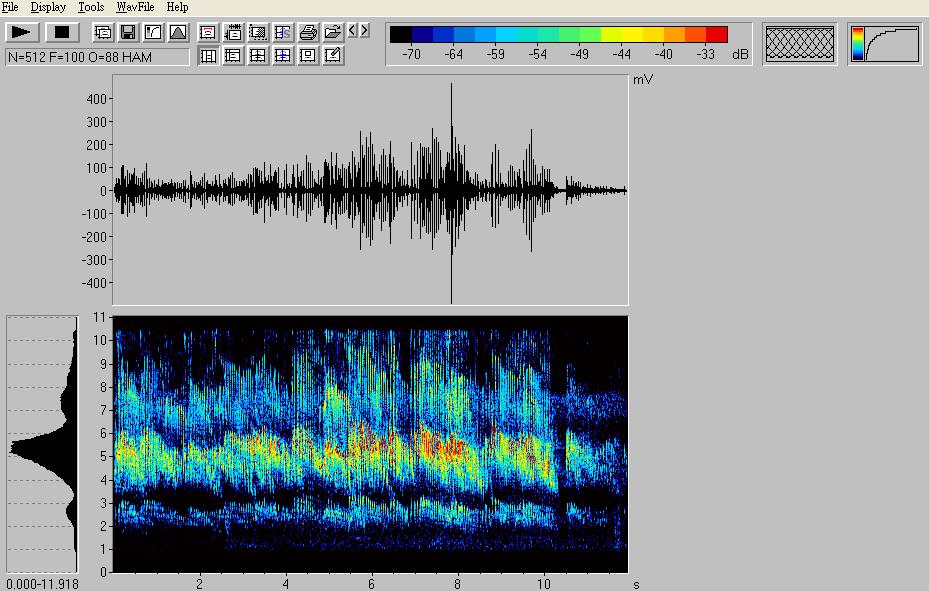The height and width of the screenshot is (591, 929).
Task: Click the right arrow scroll button
Action: point(364,31)
